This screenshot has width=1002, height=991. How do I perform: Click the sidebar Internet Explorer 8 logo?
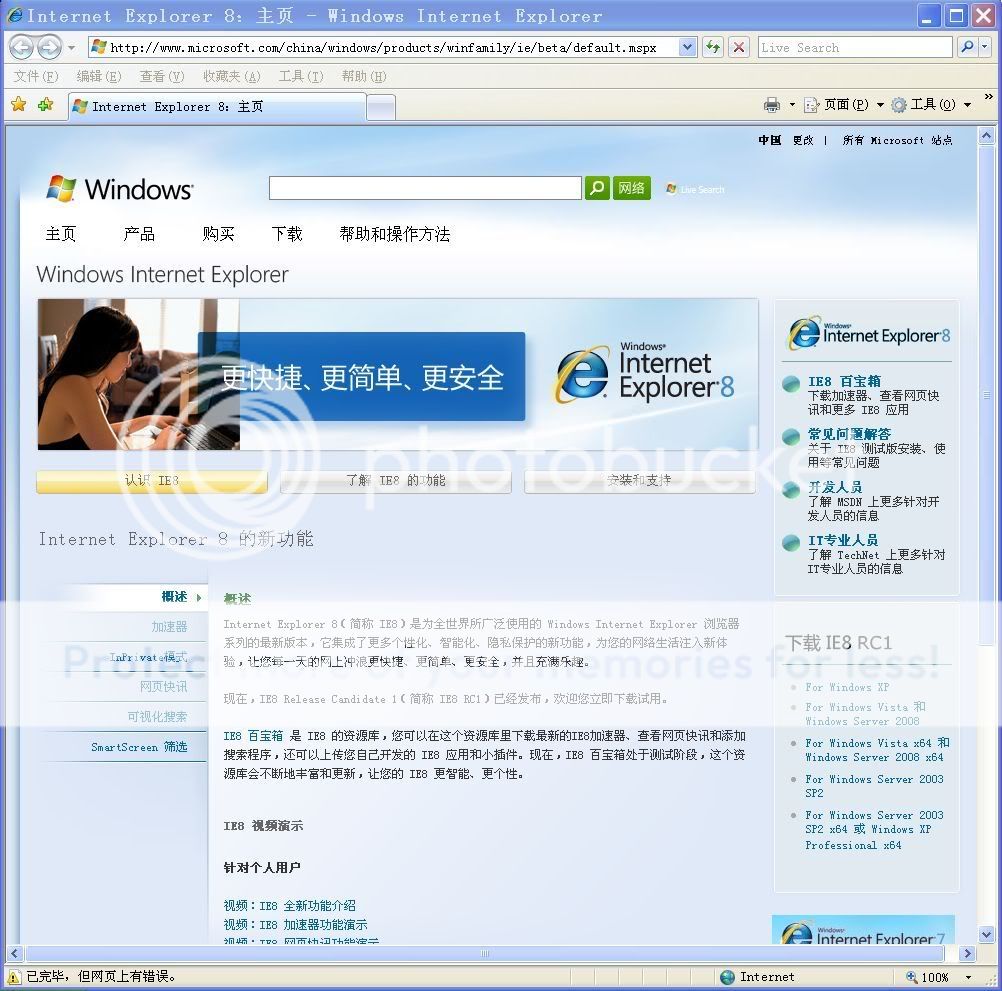(x=869, y=332)
